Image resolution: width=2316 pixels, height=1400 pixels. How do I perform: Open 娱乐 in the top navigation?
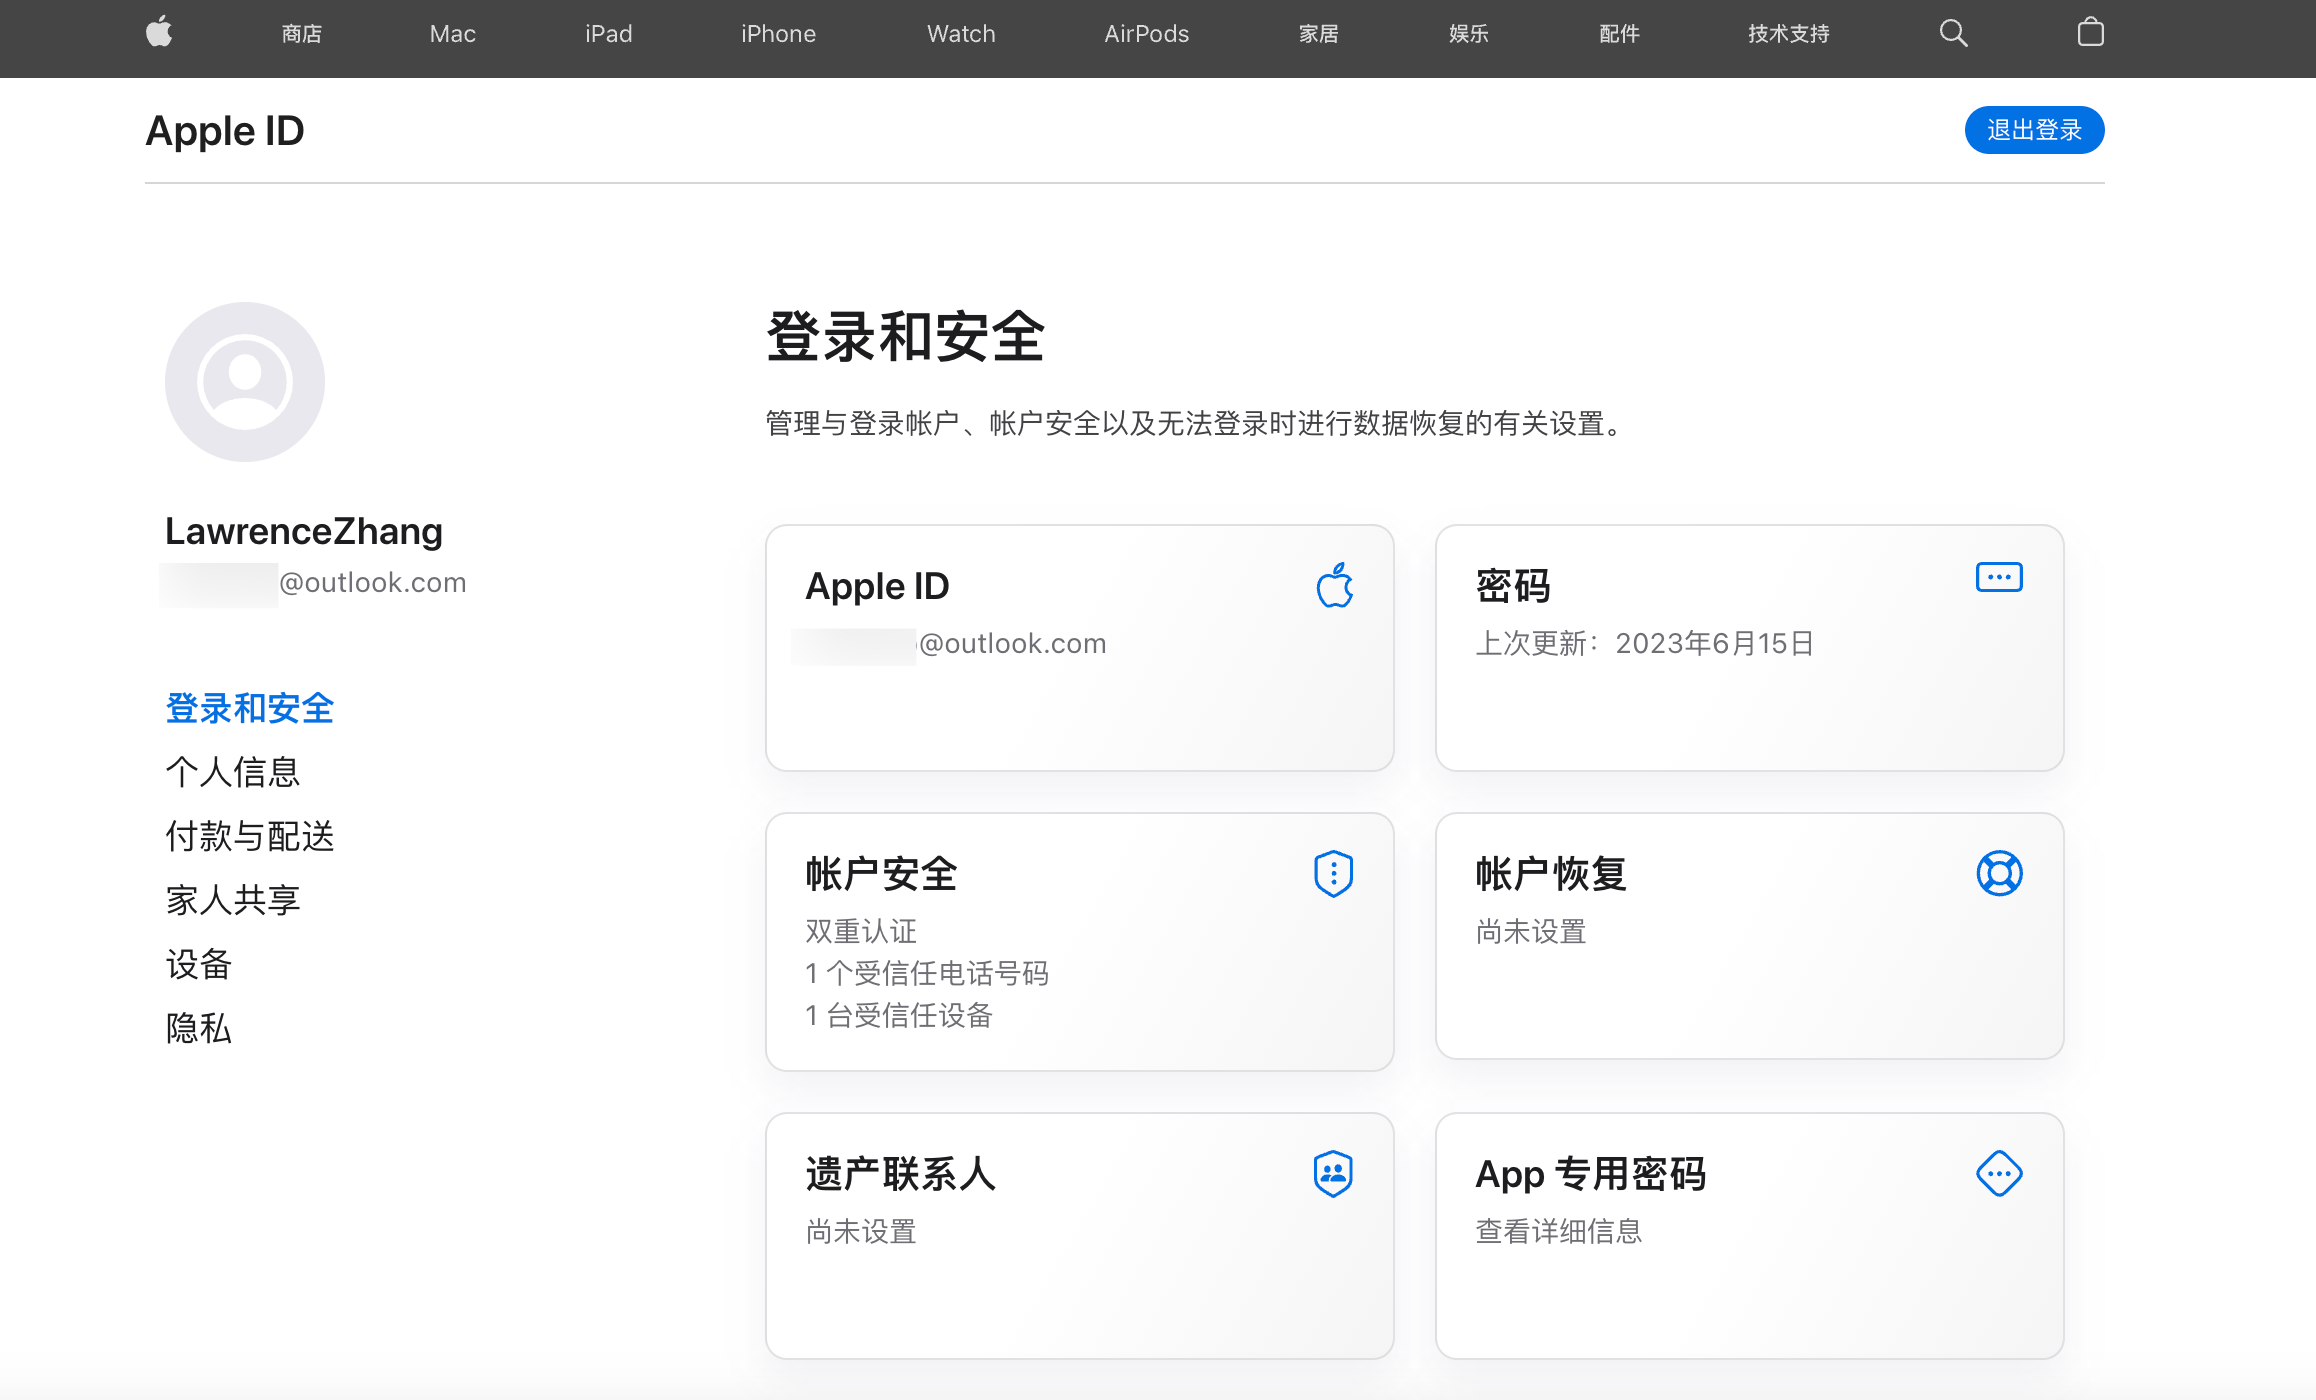pyautogui.click(x=1468, y=34)
